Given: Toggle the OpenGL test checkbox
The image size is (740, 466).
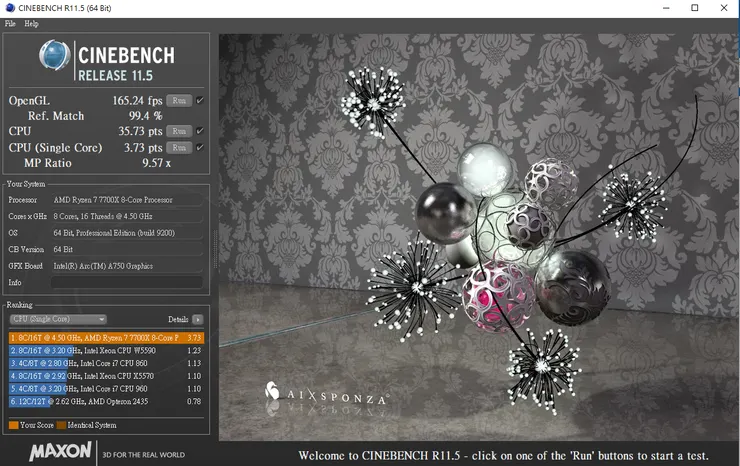Looking at the screenshot, I should click(x=200, y=100).
